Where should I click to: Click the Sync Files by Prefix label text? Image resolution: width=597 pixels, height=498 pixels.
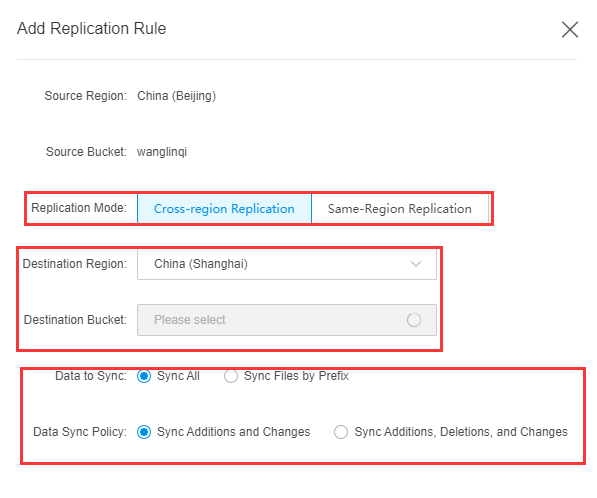(x=296, y=376)
